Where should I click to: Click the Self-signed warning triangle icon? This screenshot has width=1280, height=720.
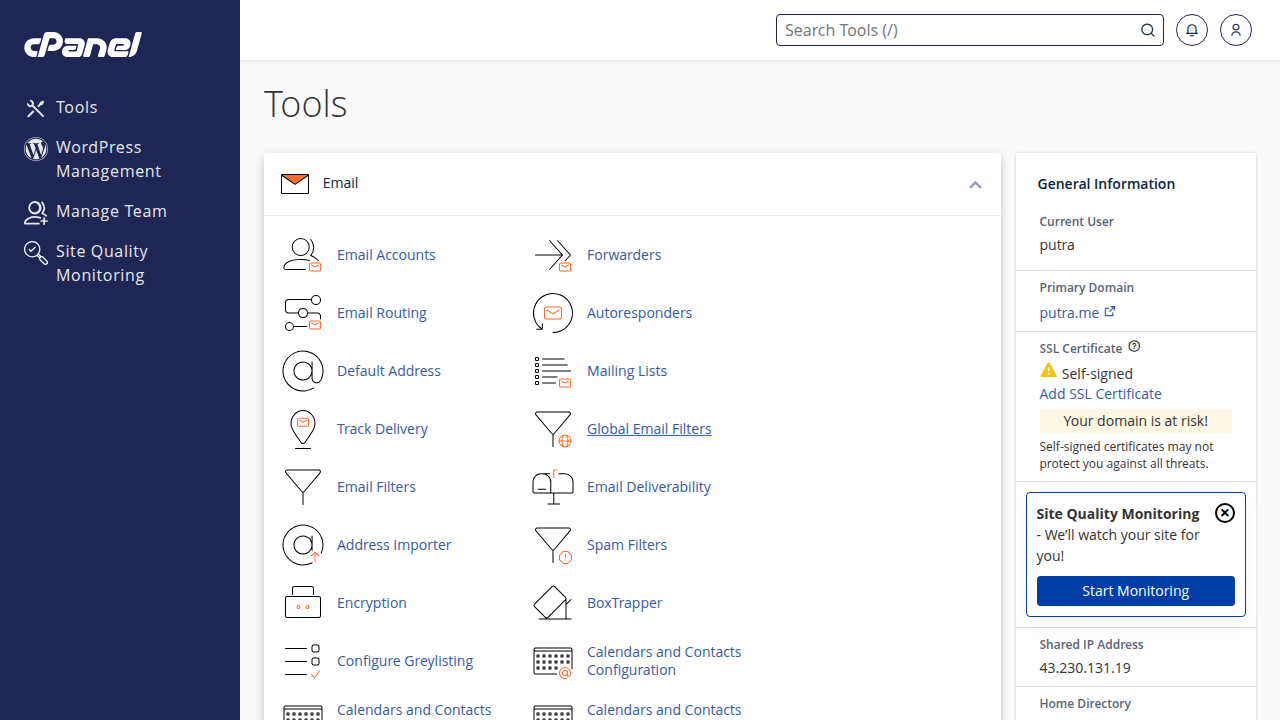pos(1048,371)
